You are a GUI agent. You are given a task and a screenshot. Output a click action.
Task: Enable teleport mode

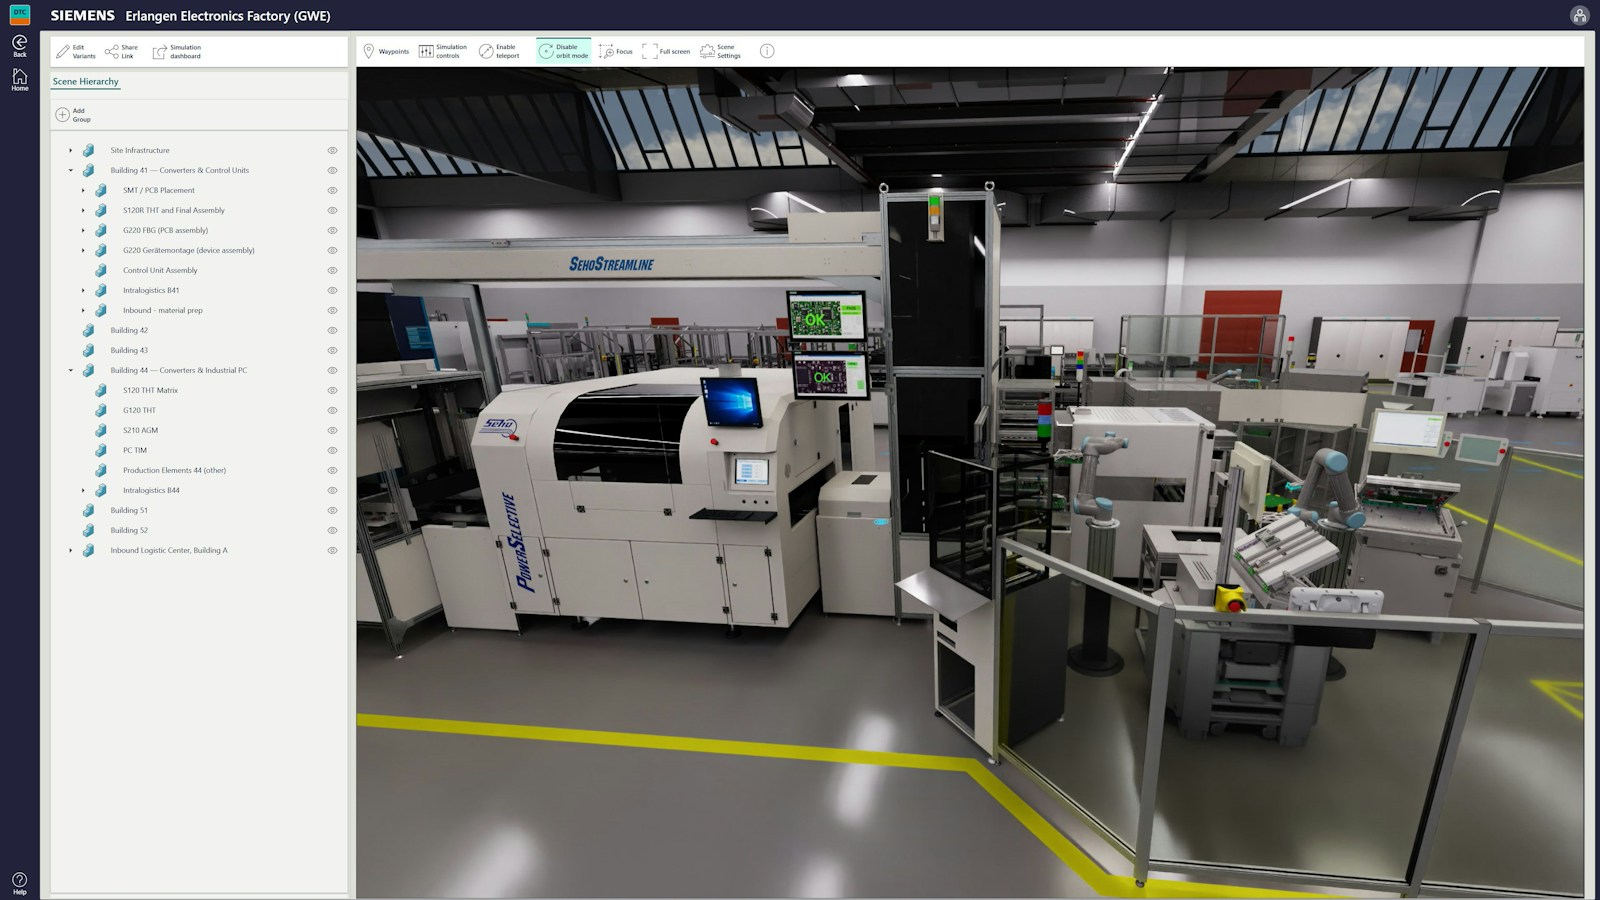pyautogui.click(x=499, y=51)
